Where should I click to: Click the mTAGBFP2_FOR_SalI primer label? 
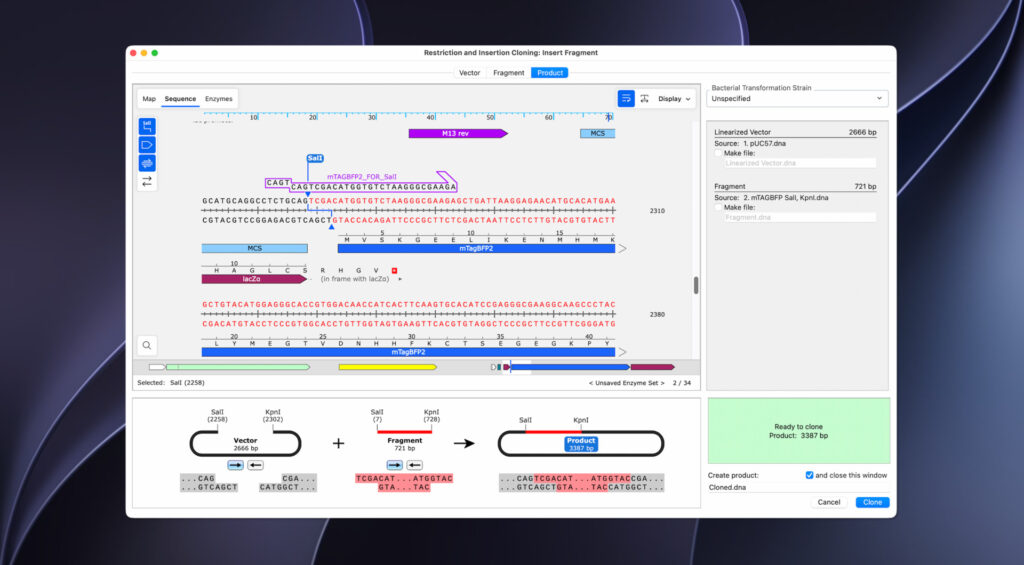[x=362, y=177]
